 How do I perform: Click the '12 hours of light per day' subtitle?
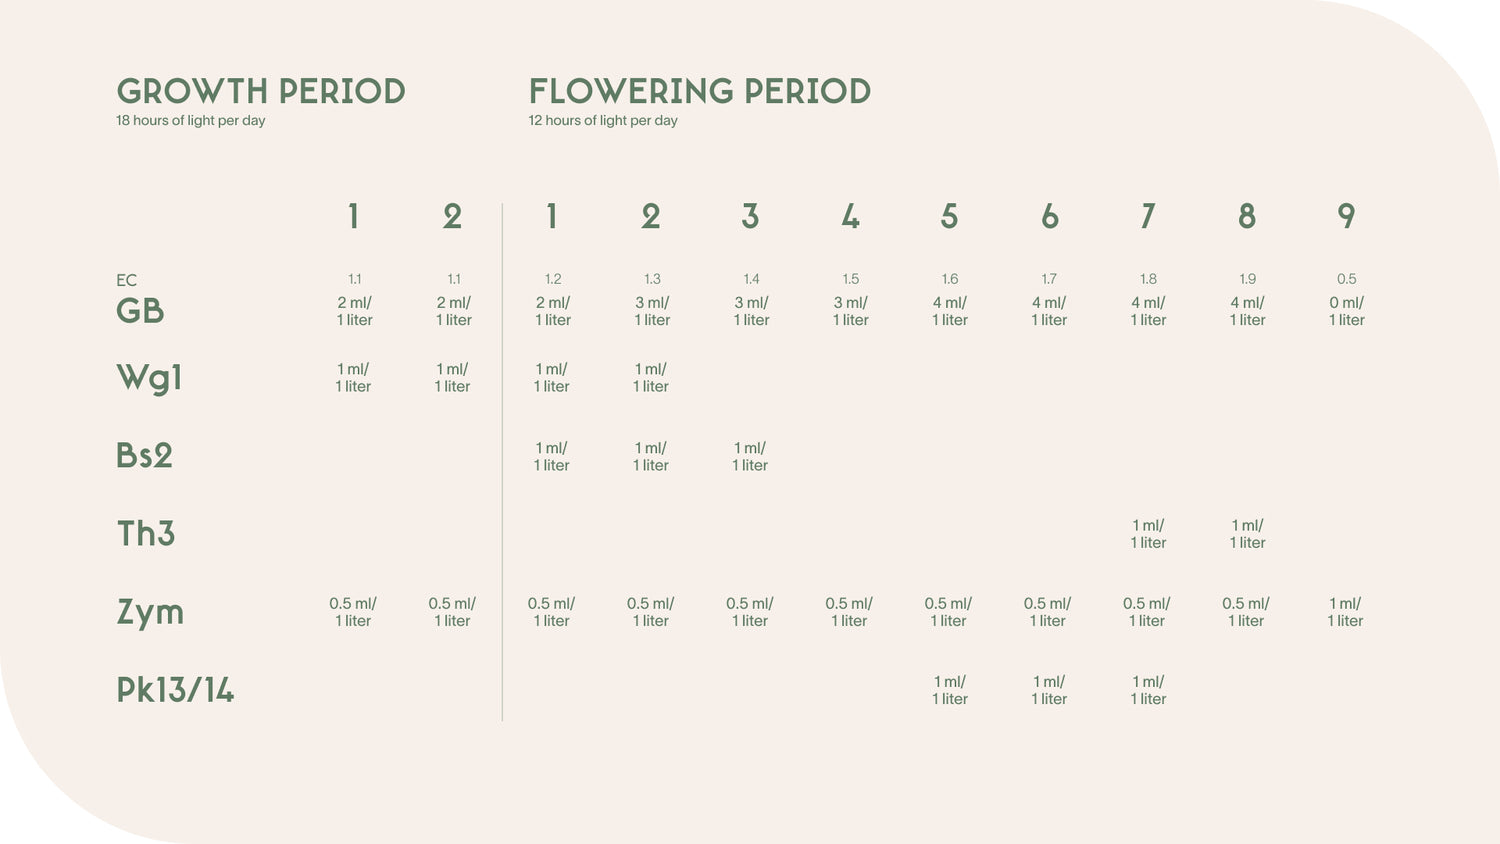603,121
